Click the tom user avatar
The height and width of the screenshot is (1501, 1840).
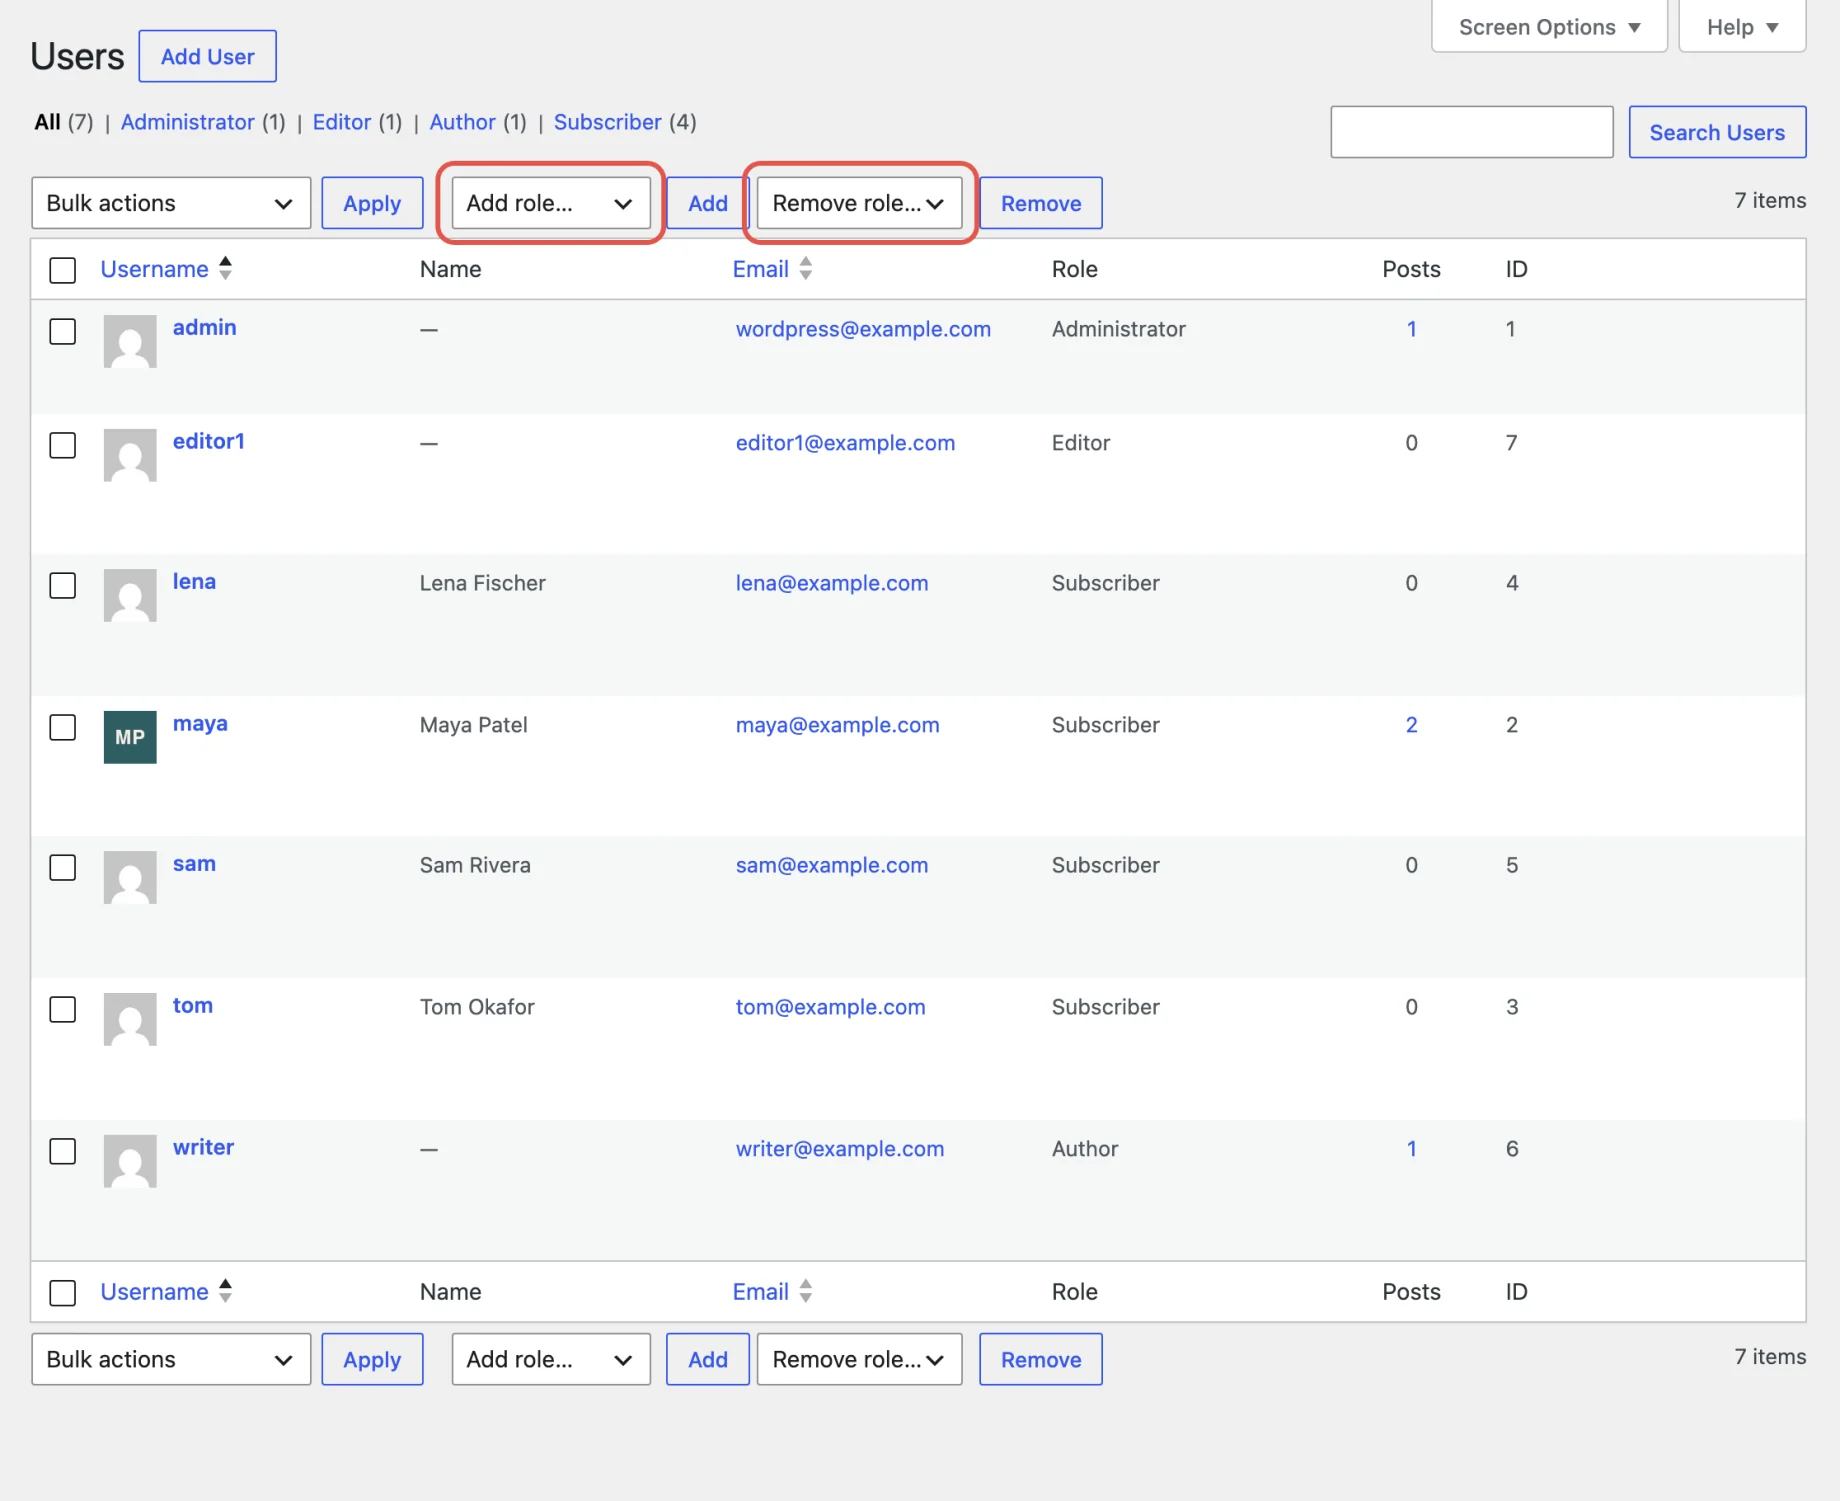coord(130,1019)
